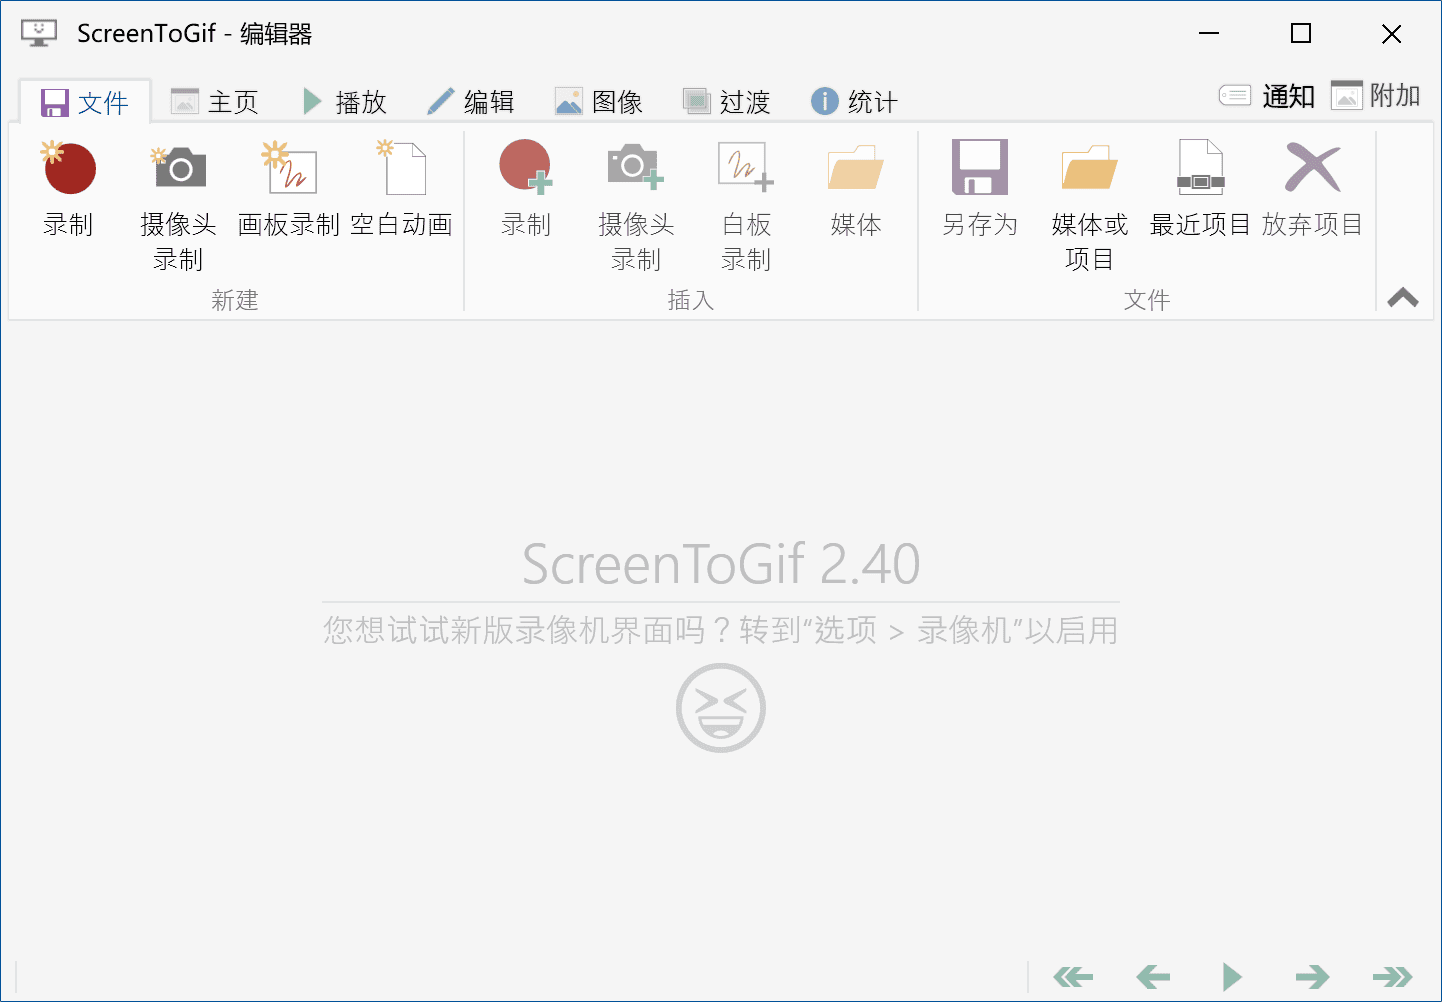Create a blank animation (空白动画)
Viewport: 1442px width, 1002px height.
[x=401, y=190]
